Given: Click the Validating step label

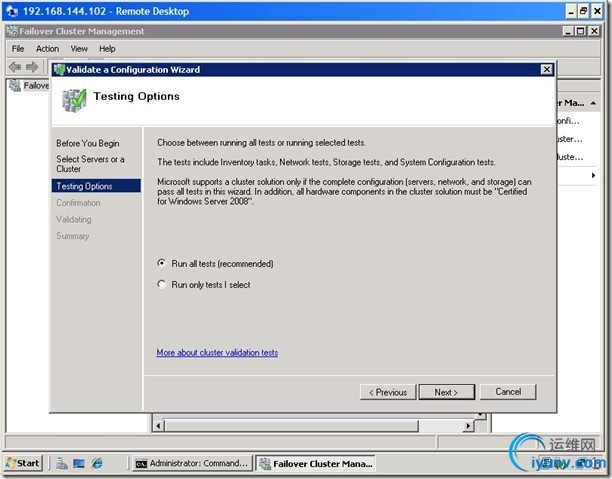Looking at the screenshot, I should (74, 219).
